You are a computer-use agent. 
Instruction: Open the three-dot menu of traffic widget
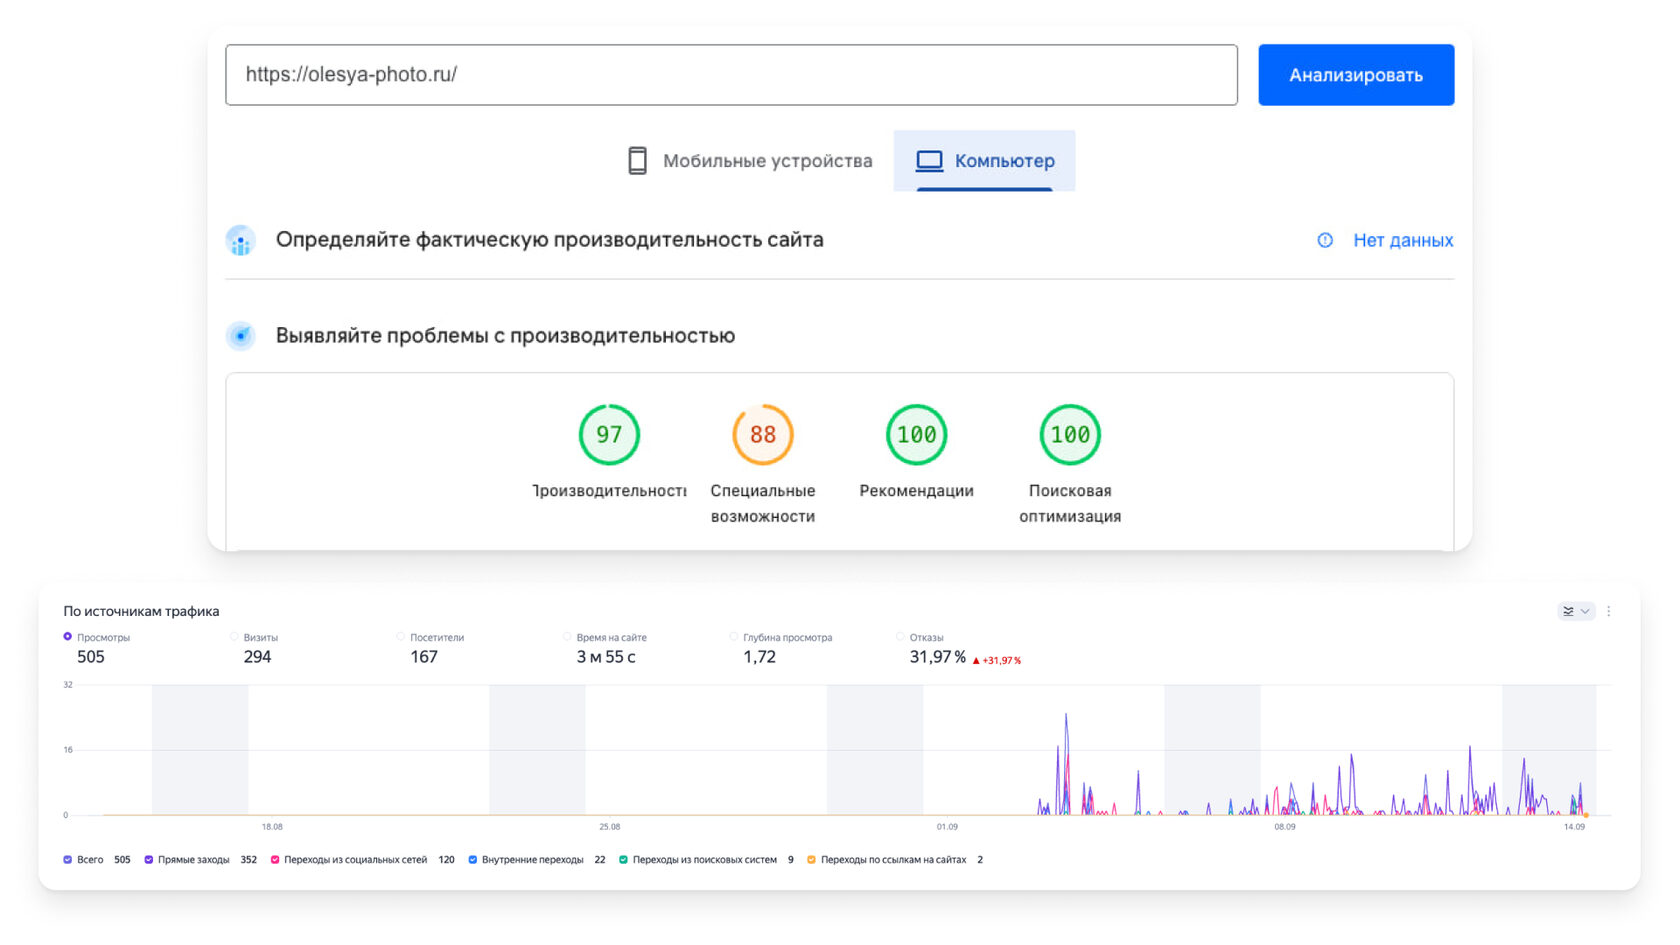1608,611
